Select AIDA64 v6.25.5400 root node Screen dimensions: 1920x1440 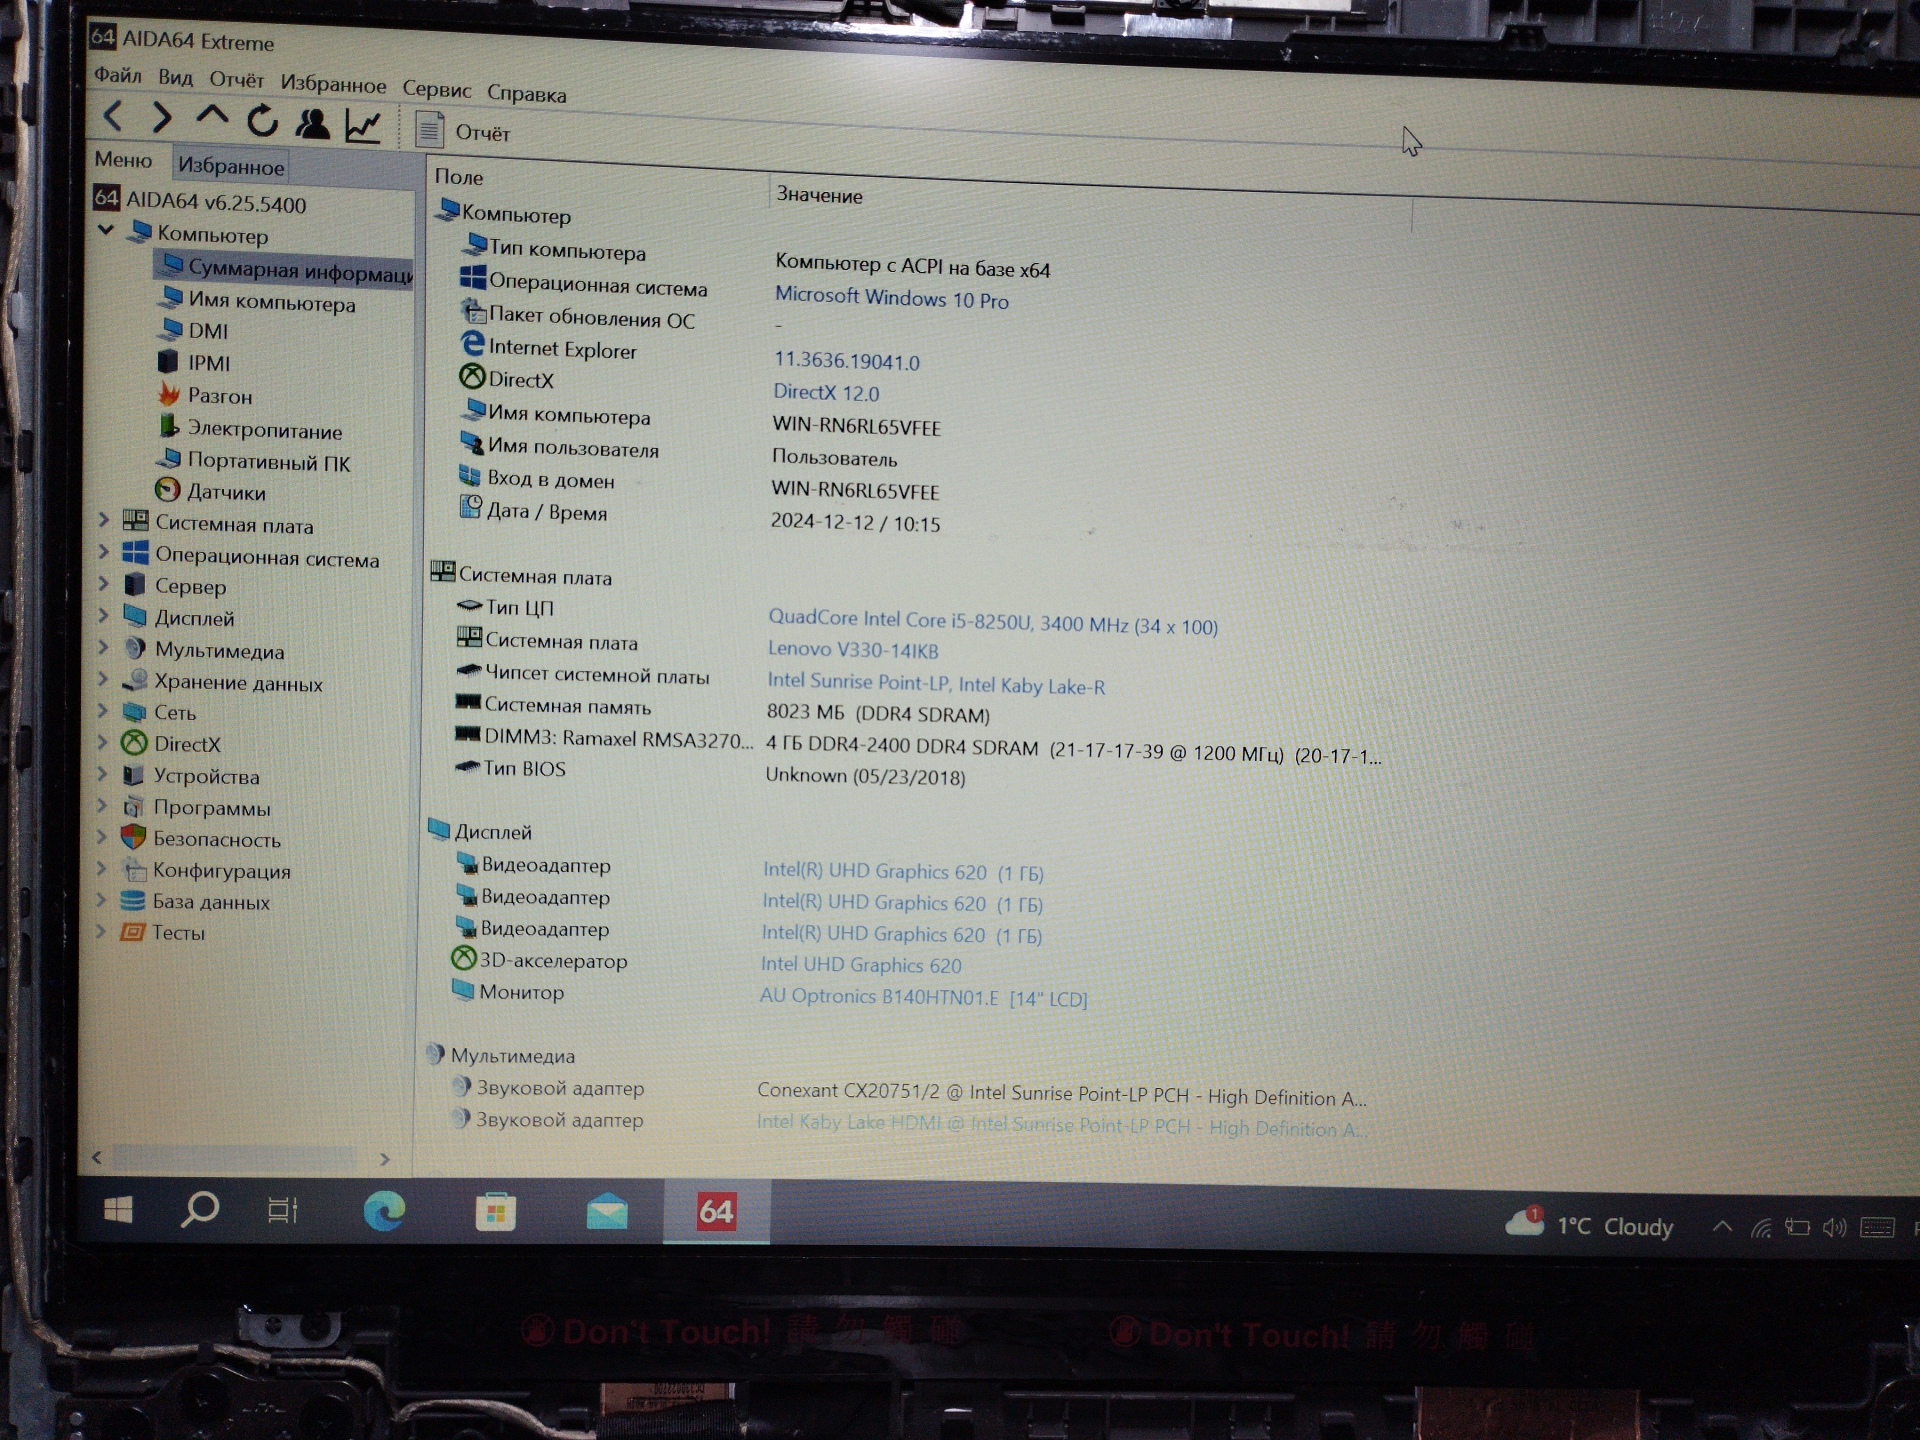(200, 201)
